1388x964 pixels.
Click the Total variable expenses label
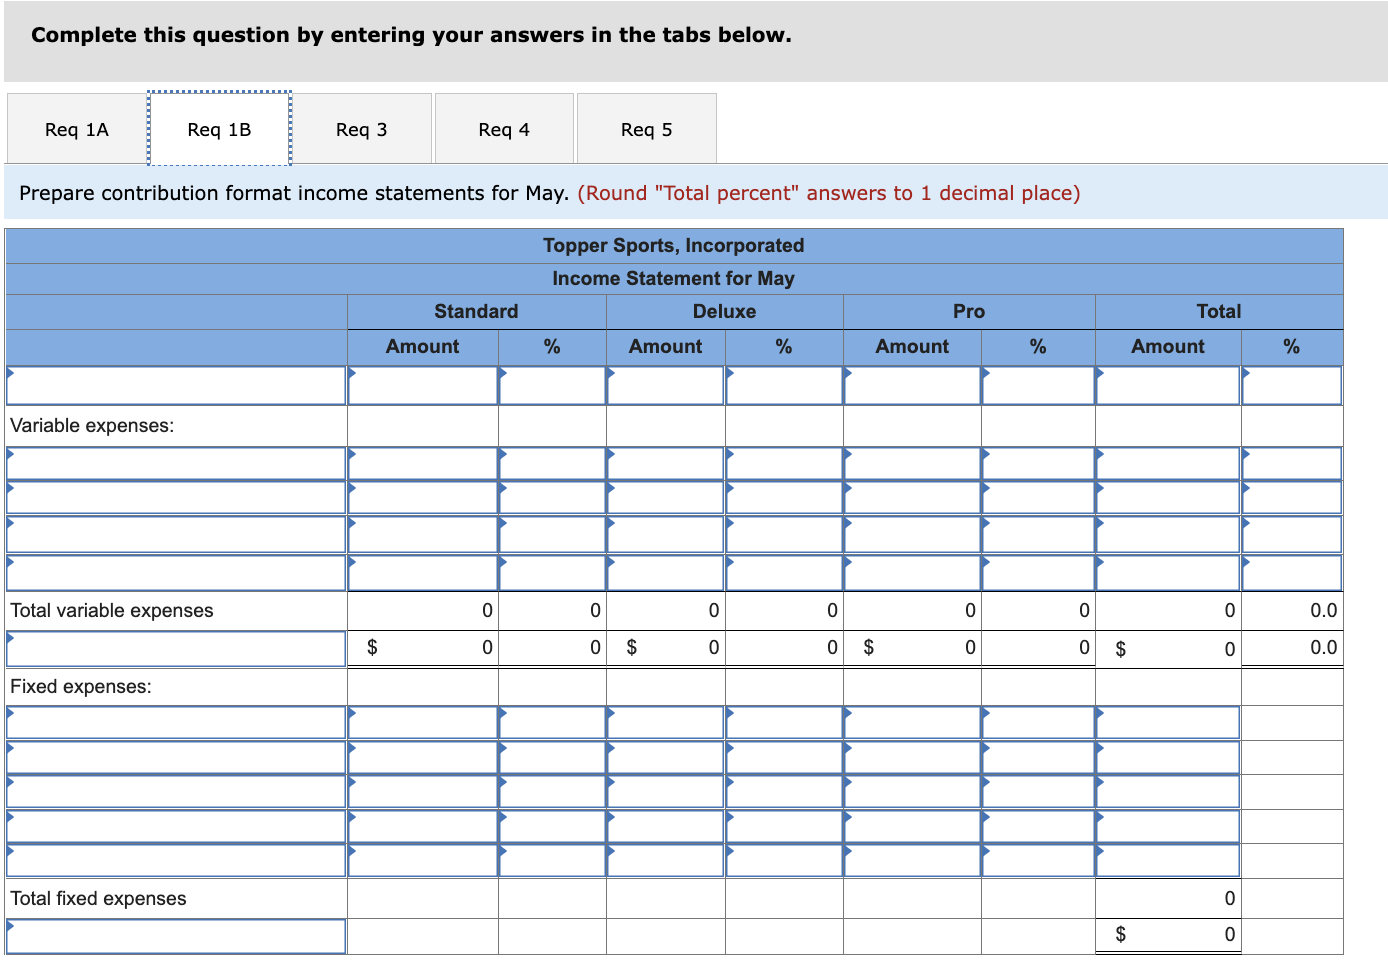112,610
